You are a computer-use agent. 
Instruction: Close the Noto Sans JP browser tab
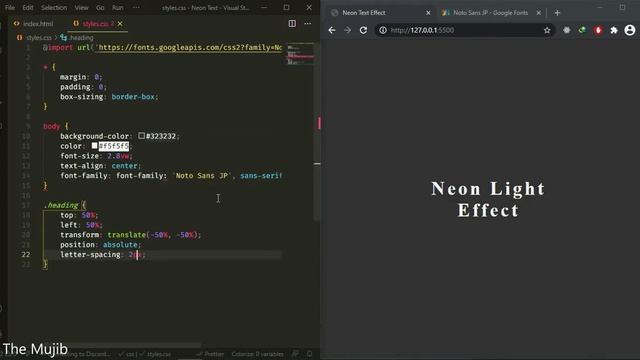(538, 13)
